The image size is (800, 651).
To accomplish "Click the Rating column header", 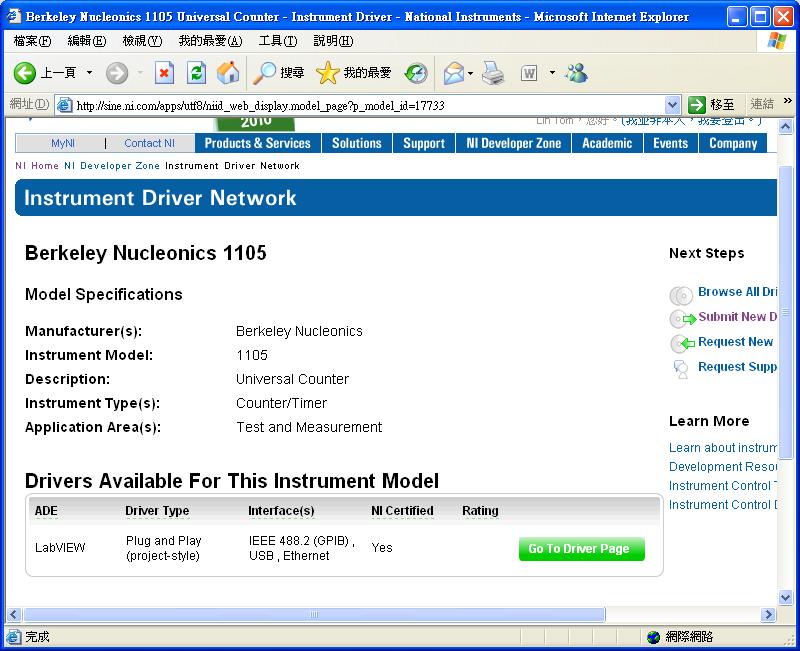I will pyautogui.click(x=480, y=511).
